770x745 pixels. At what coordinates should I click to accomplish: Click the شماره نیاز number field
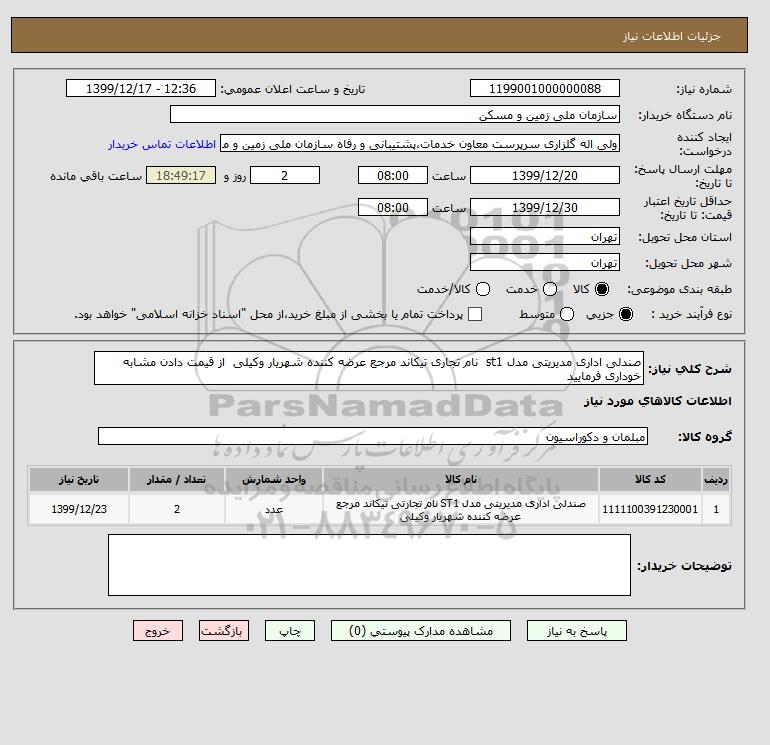[x=545, y=88]
